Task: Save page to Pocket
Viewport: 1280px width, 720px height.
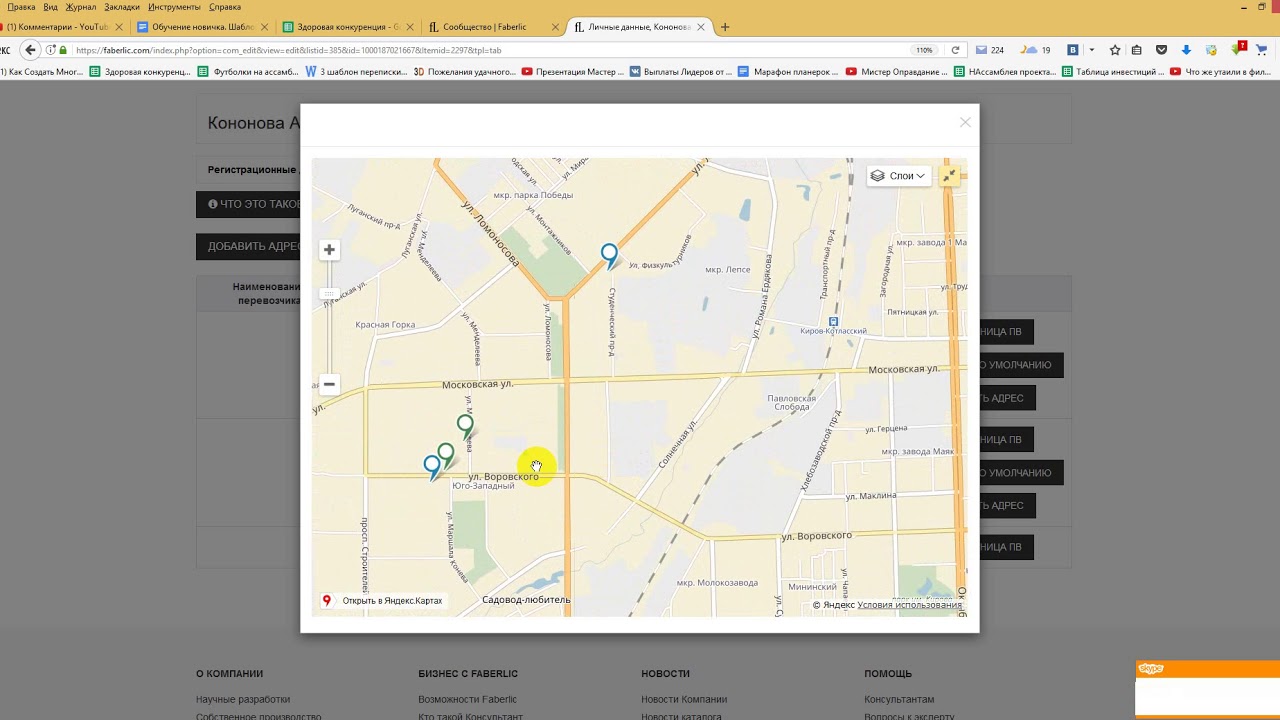Action: tap(1161, 50)
